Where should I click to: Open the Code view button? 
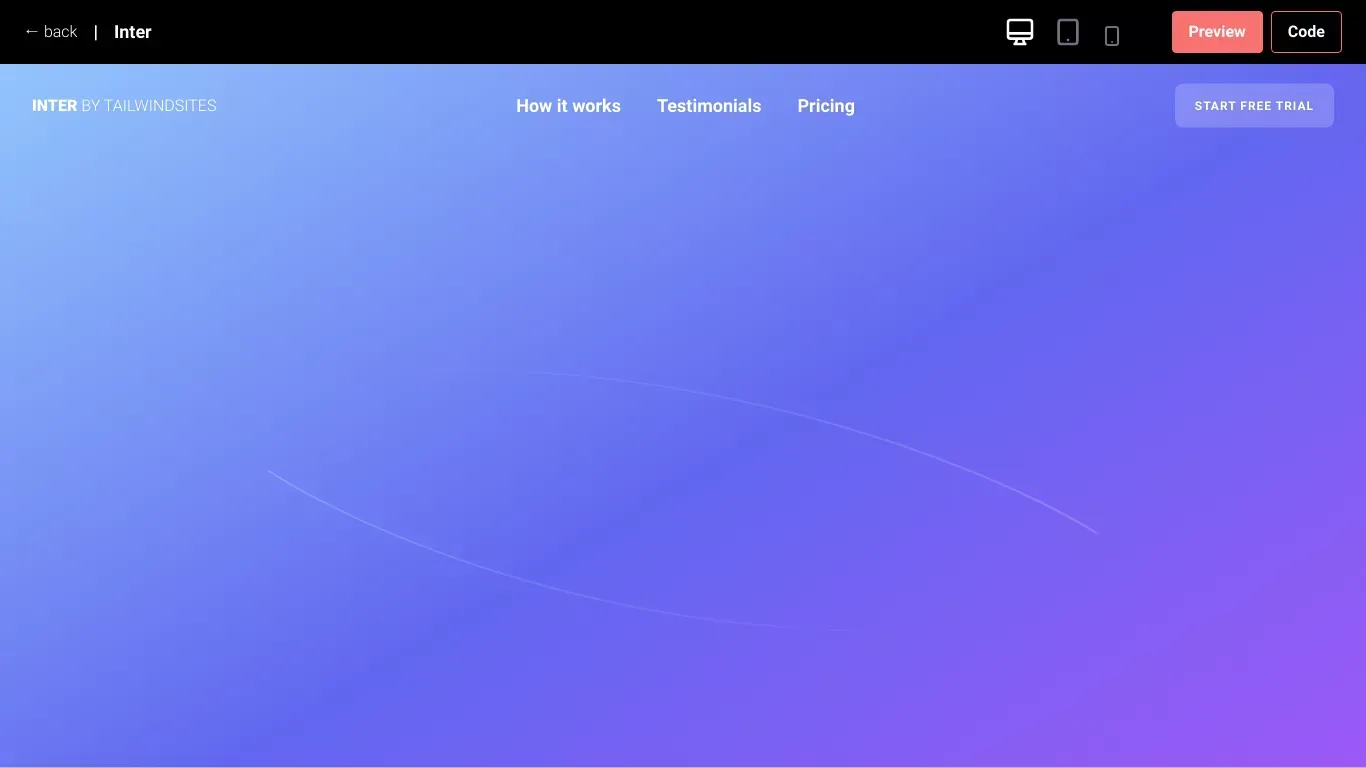point(1306,32)
